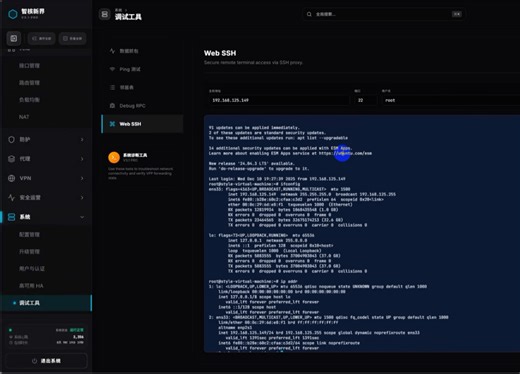Click the magnifier icon in the search bar
The width and height of the screenshot is (520, 374).
tap(309, 14)
